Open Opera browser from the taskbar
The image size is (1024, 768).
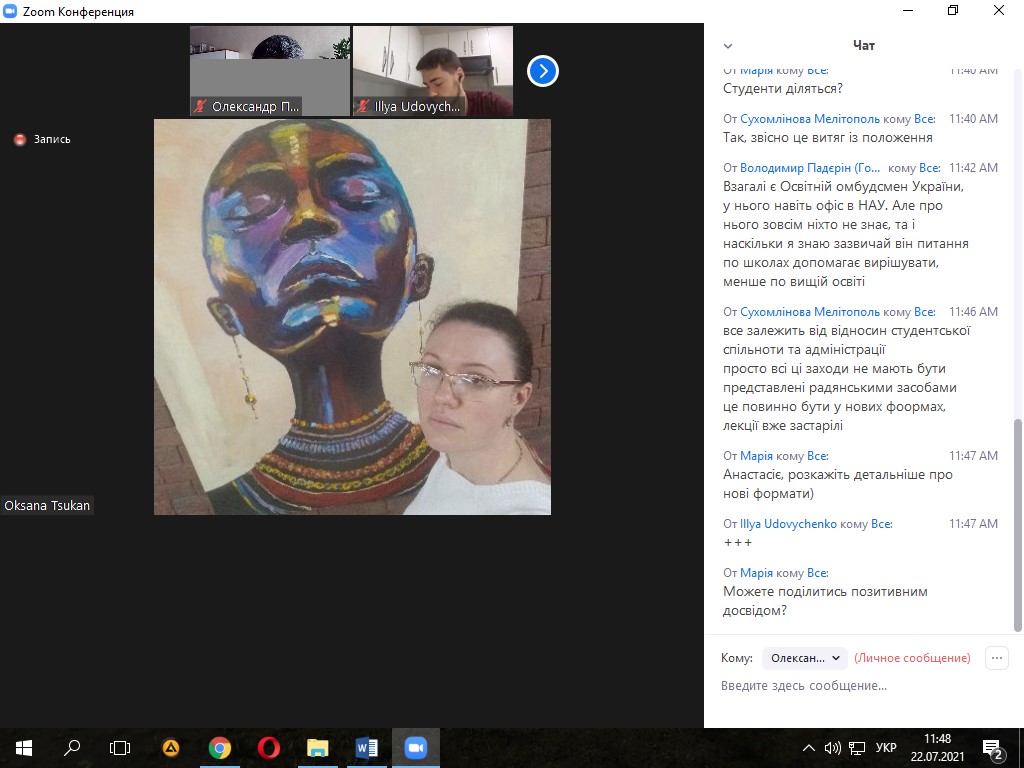pos(268,748)
